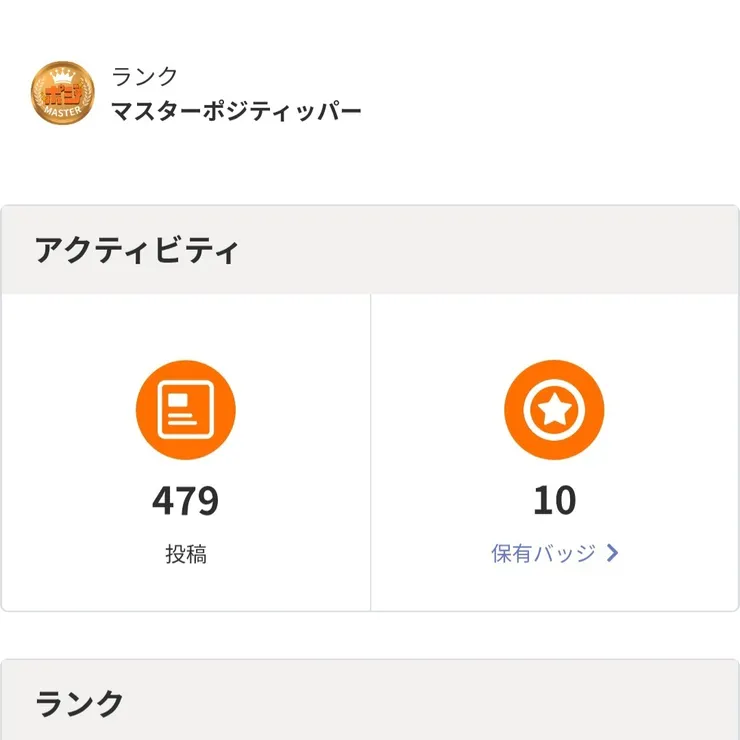740x740 pixels.
Task: Select the badges activity card
Action: tap(555, 452)
